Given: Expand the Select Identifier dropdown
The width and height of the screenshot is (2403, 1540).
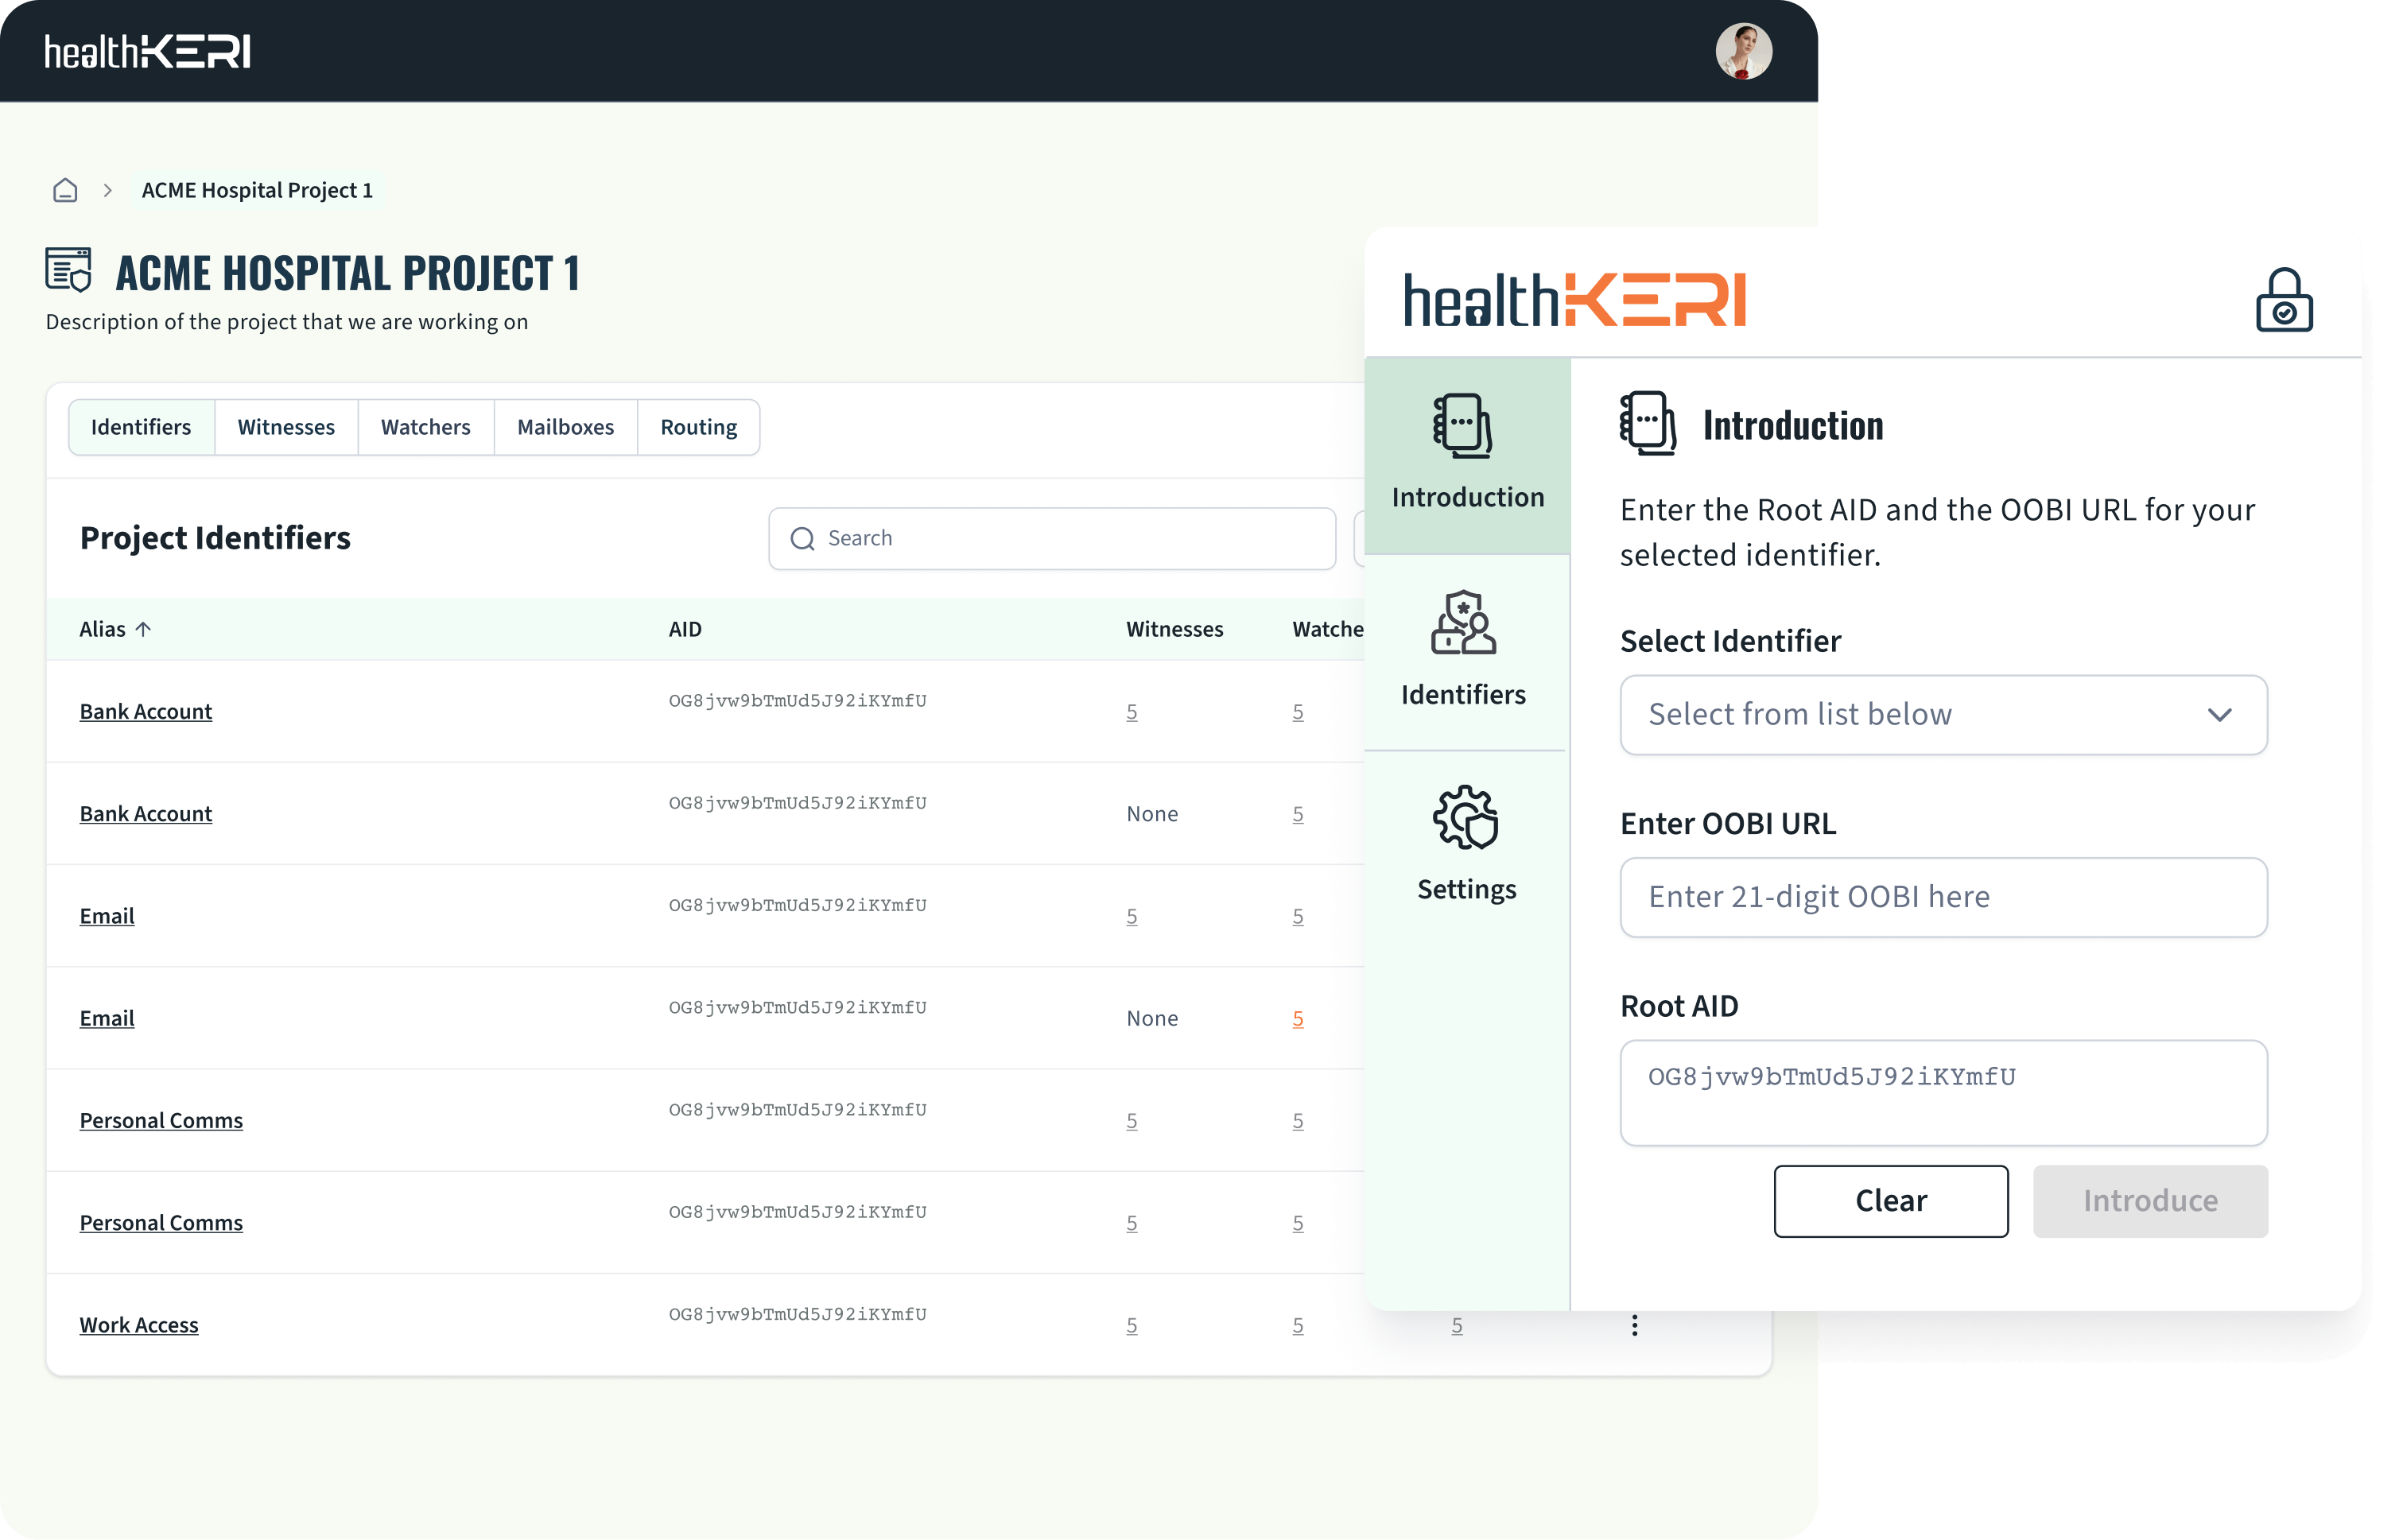Looking at the screenshot, I should coord(1942,715).
